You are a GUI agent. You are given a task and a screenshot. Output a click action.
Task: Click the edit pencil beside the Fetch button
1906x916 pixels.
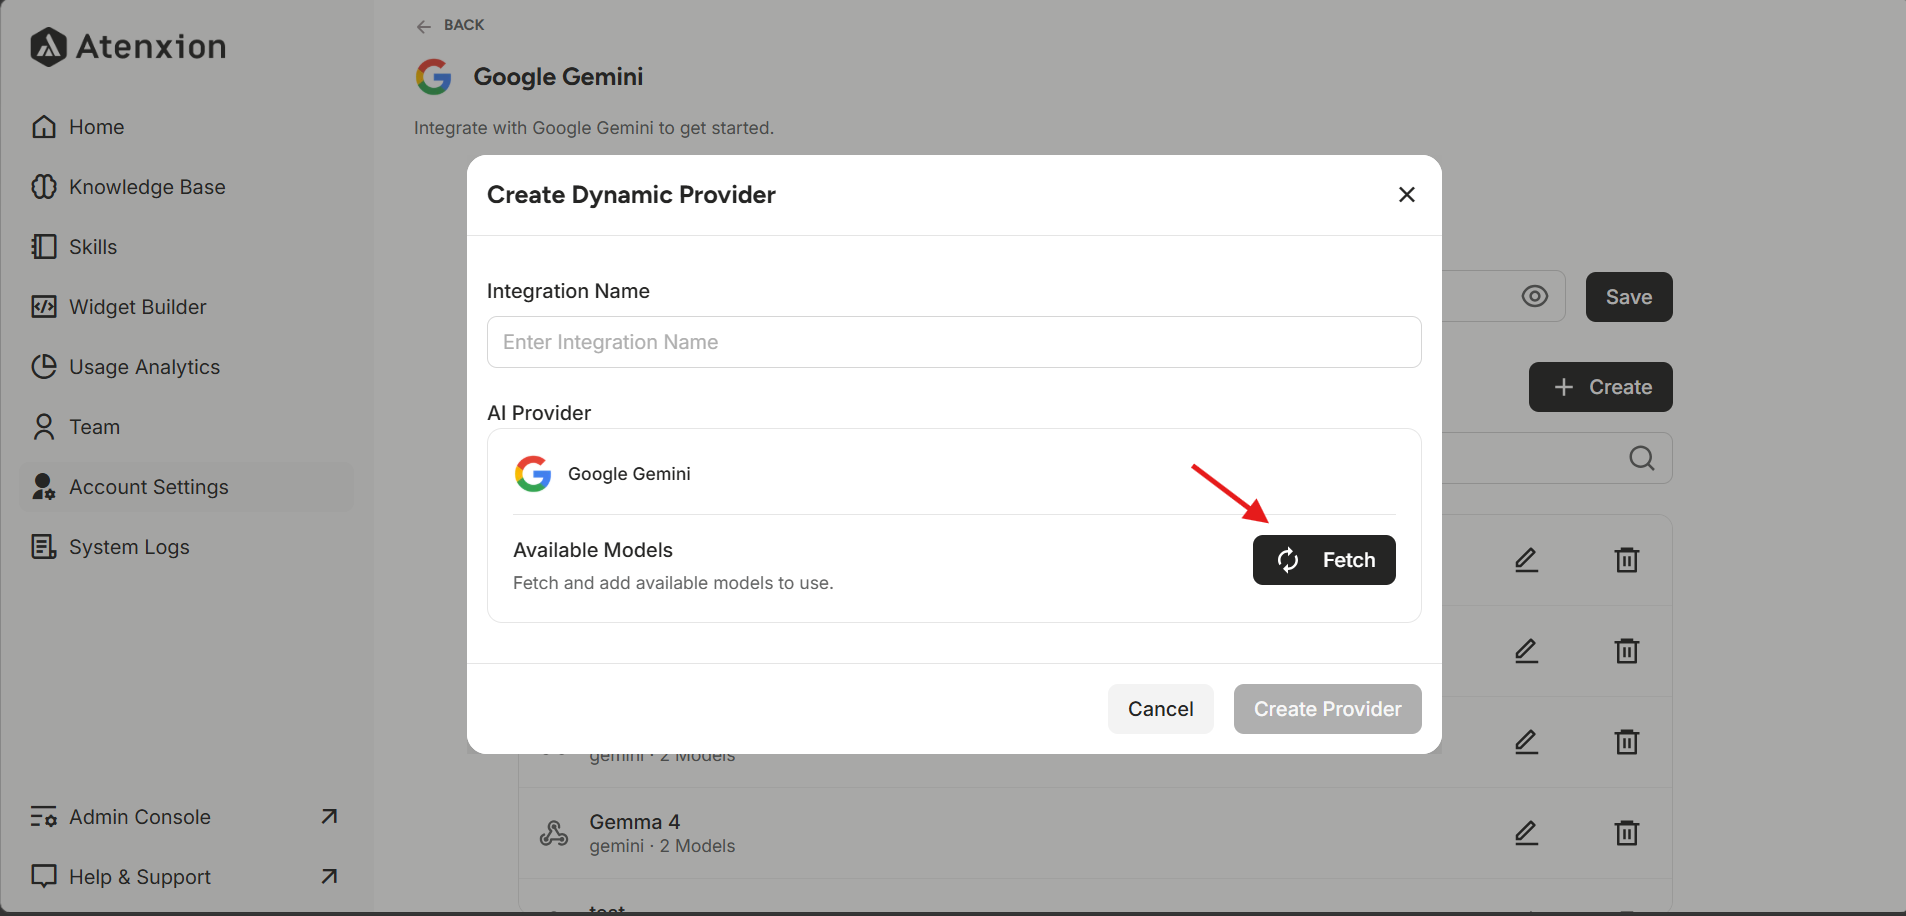(x=1526, y=560)
